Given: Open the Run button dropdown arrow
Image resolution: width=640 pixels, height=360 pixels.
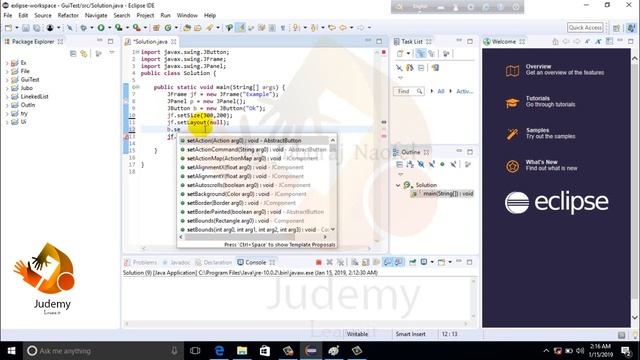Looking at the screenshot, I should coord(109,28).
